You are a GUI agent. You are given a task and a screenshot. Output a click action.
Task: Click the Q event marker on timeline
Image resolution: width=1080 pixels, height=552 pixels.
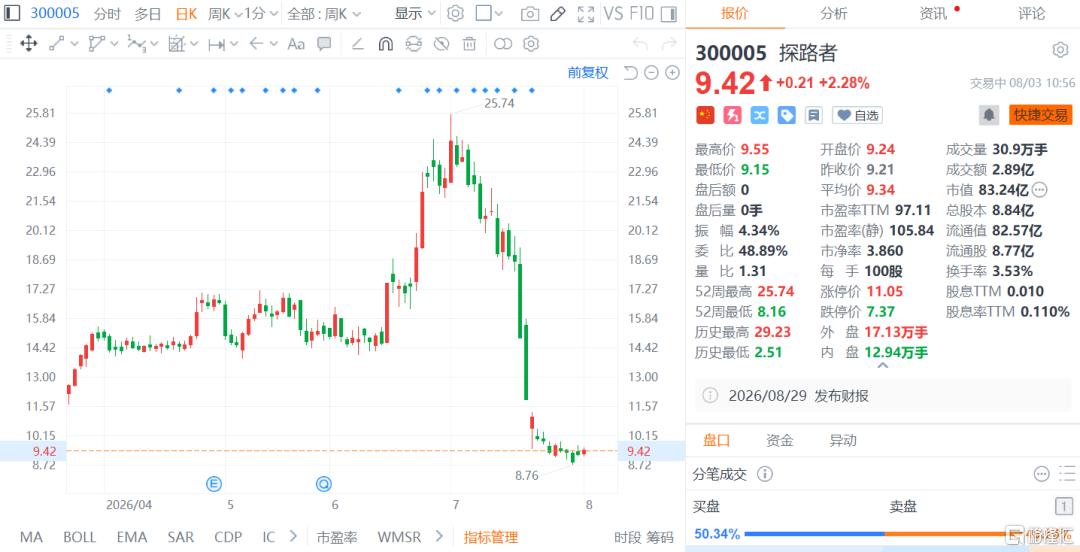click(324, 484)
